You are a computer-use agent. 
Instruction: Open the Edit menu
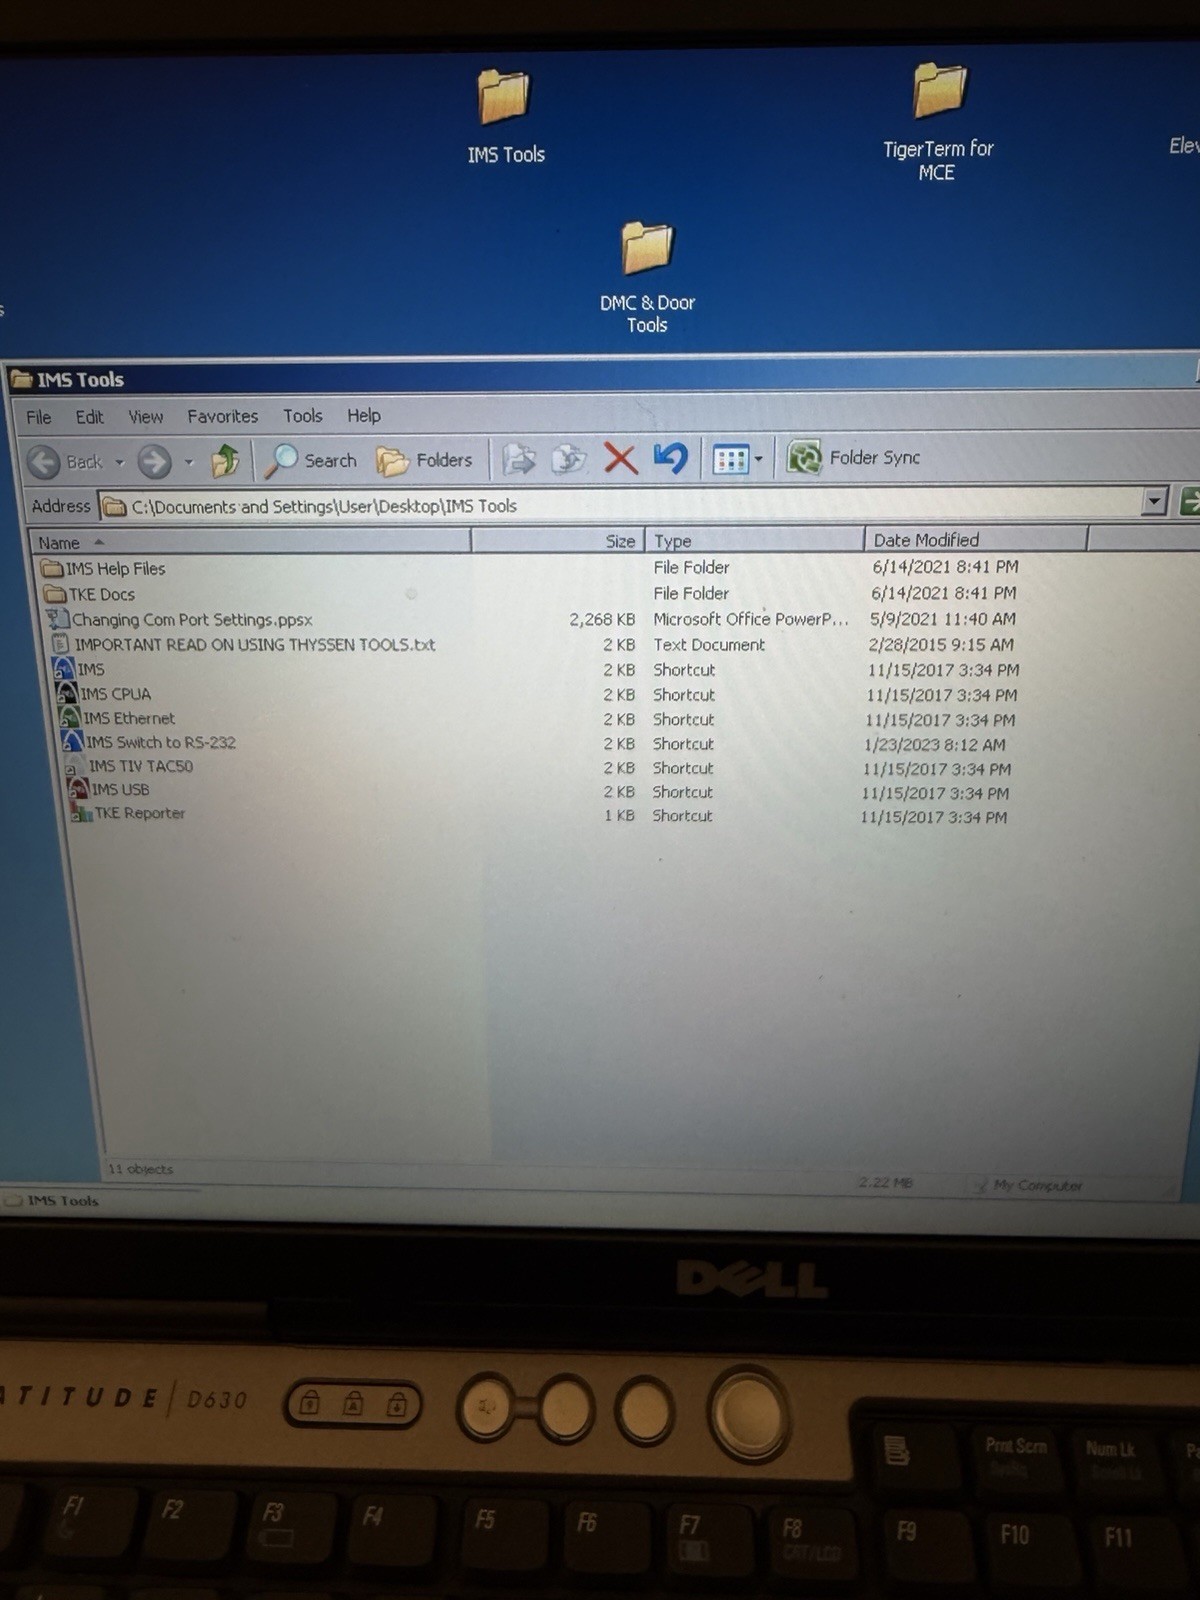click(89, 417)
